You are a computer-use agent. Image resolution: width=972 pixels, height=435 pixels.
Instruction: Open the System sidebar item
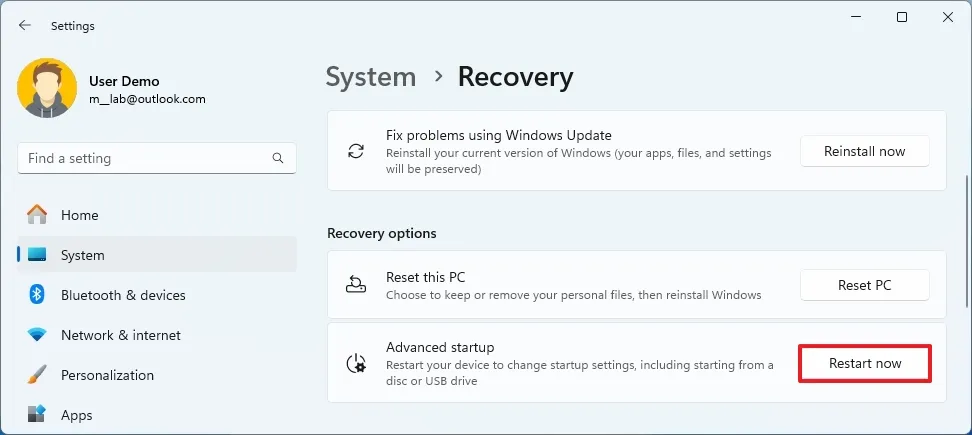coord(83,255)
